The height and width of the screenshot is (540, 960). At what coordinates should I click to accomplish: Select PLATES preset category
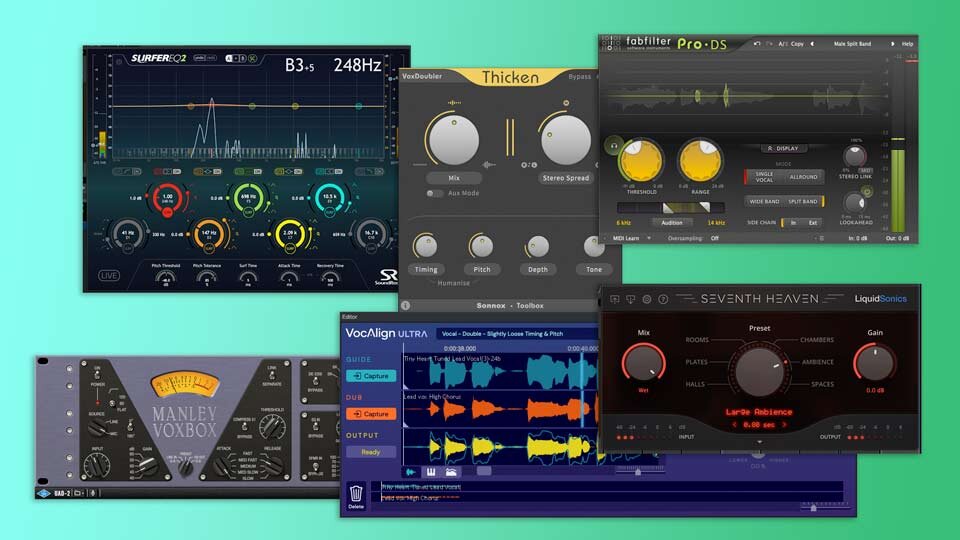[696, 362]
